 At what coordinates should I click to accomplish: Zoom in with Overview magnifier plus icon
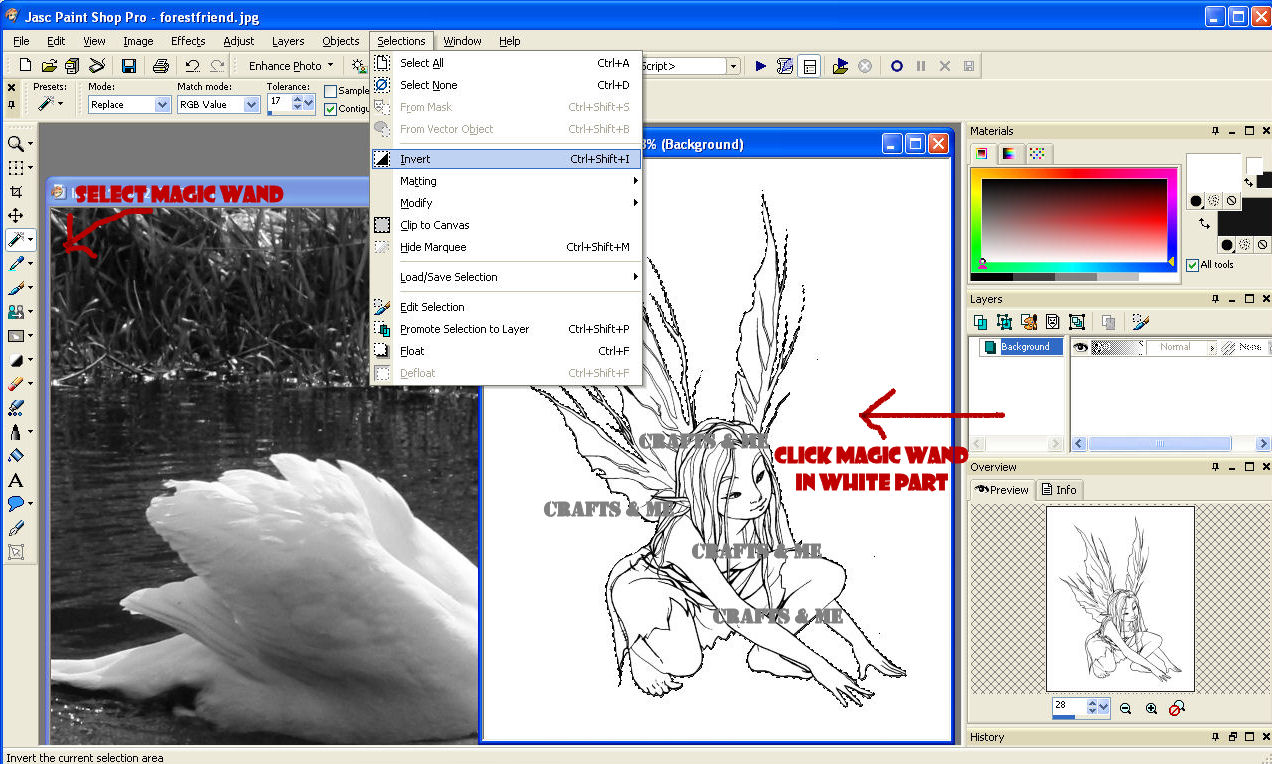tap(1151, 708)
